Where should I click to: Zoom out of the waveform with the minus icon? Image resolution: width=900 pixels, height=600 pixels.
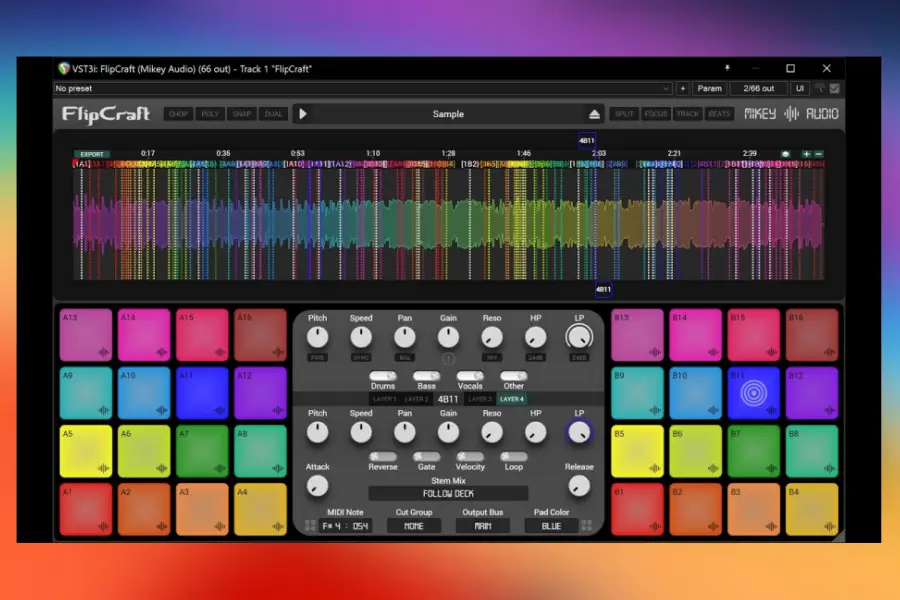819,154
